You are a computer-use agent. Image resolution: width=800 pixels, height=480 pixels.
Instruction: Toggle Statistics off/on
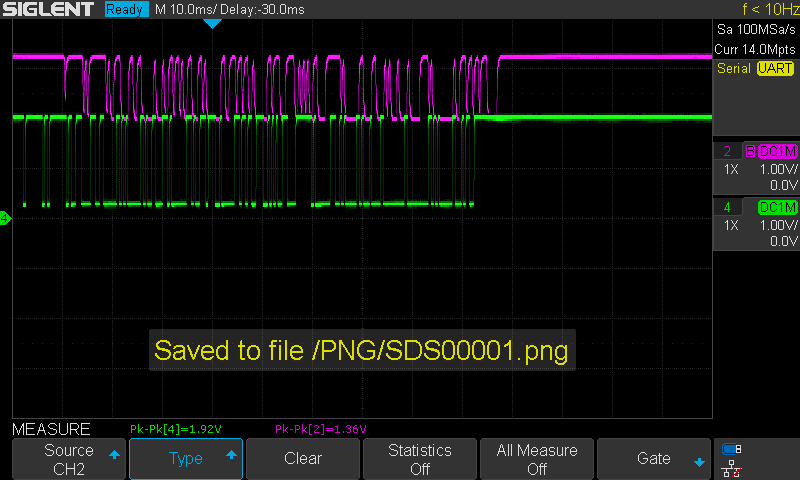pyautogui.click(x=420, y=459)
